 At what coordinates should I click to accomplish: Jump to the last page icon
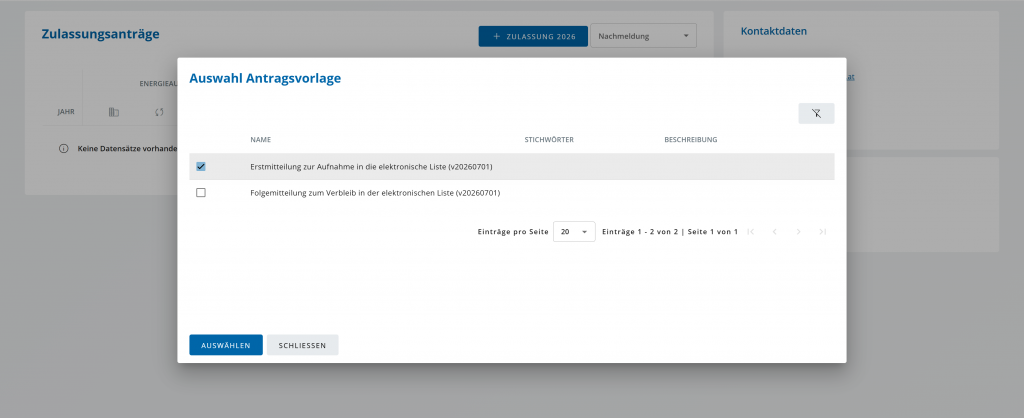822,232
